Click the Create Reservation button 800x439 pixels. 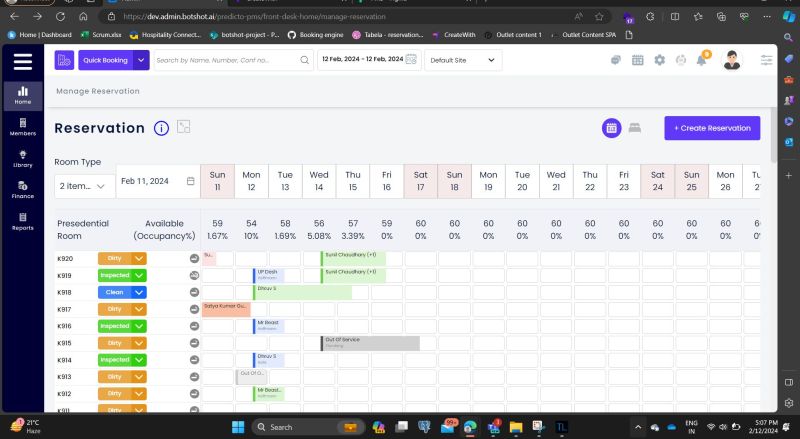[712, 128]
